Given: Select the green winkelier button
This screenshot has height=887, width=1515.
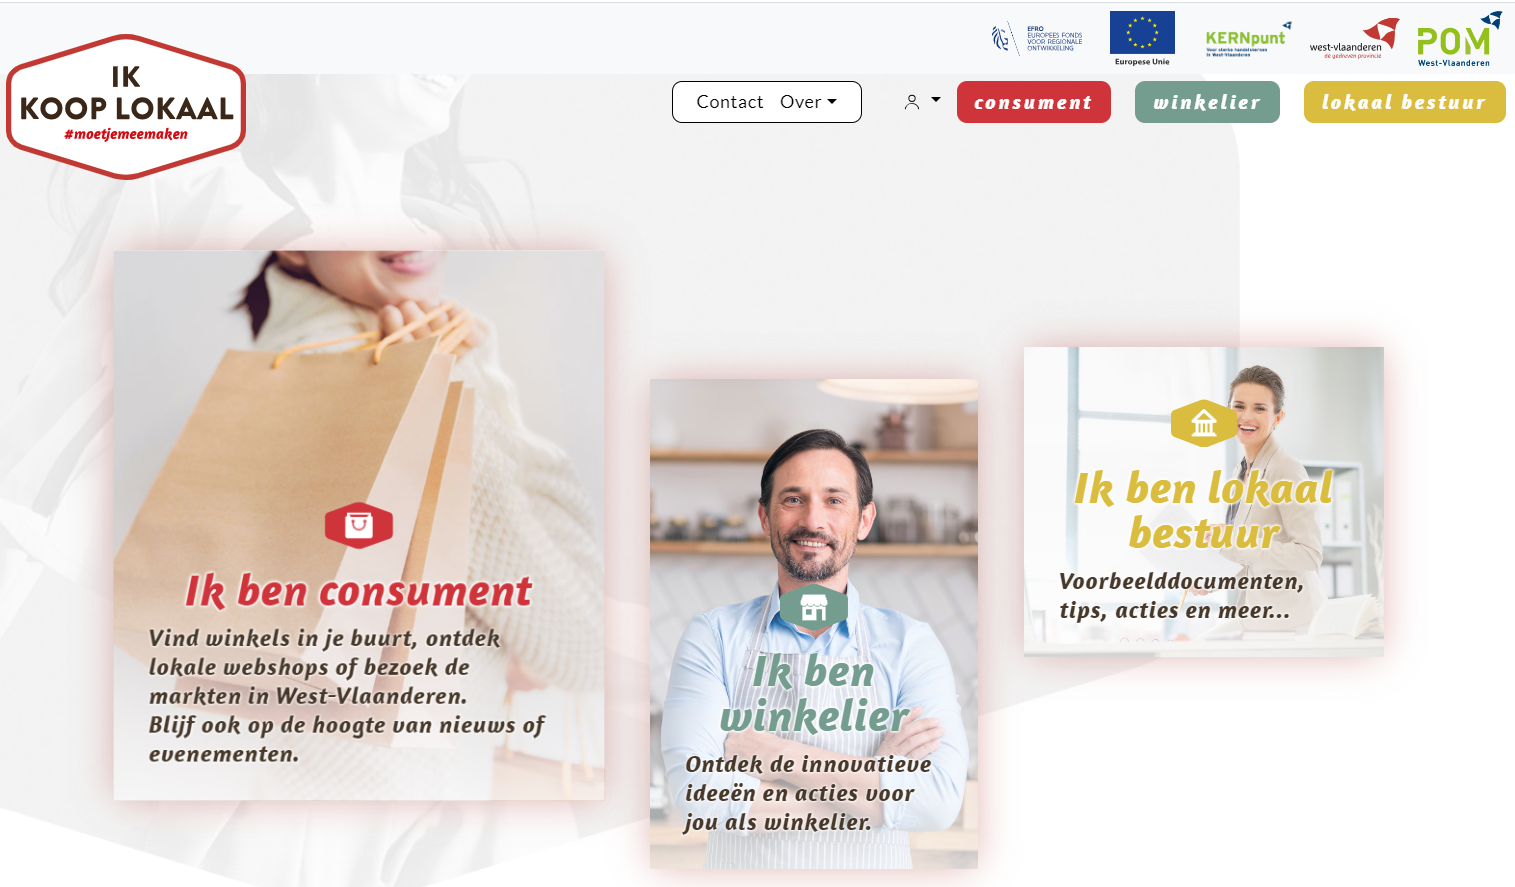Looking at the screenshot, I should click(1207, 102).
